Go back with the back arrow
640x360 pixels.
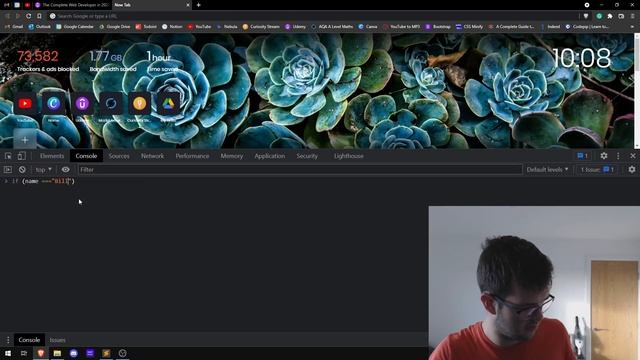click(7, 16)
